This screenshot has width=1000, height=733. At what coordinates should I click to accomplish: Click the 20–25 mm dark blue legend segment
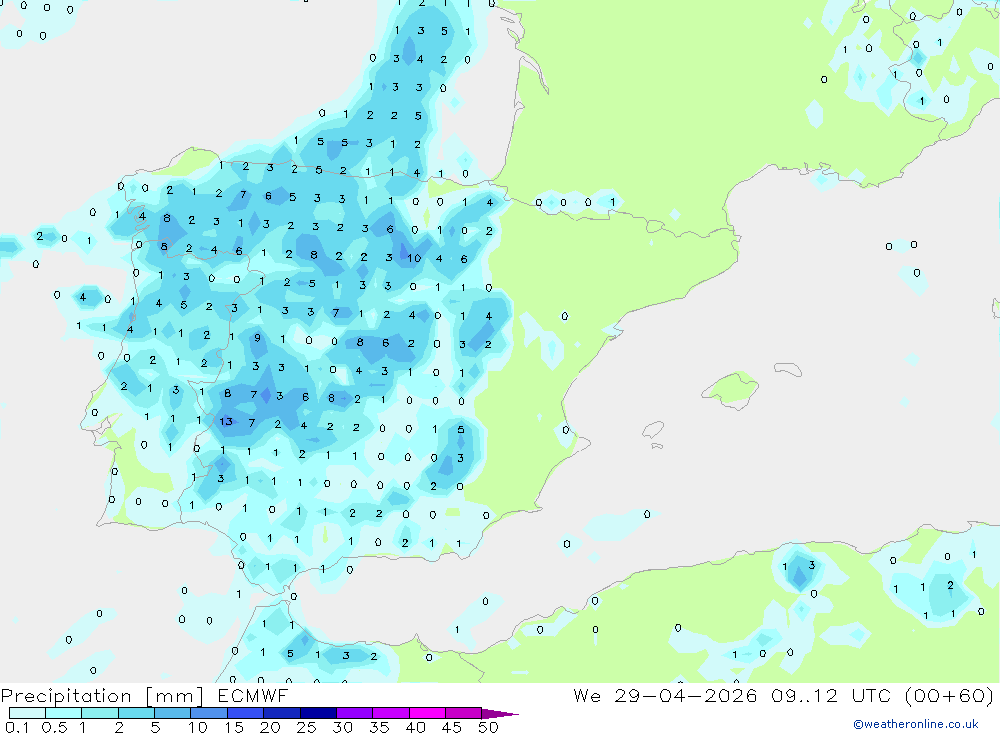[282, 713]
